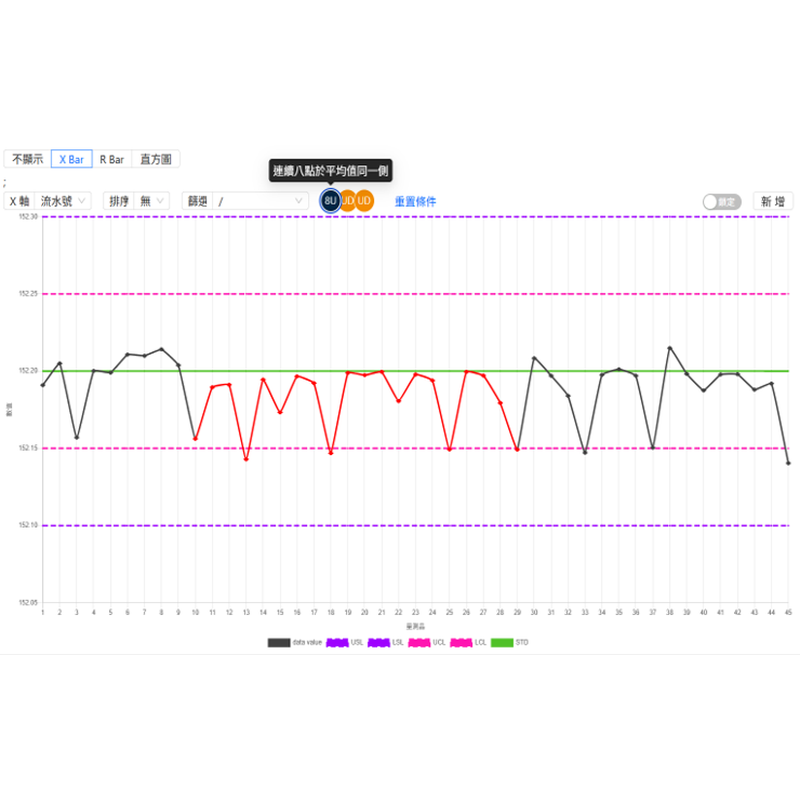Toggle the UCL pink legend entry
800x800 pixels.
[x=427, y=642]
